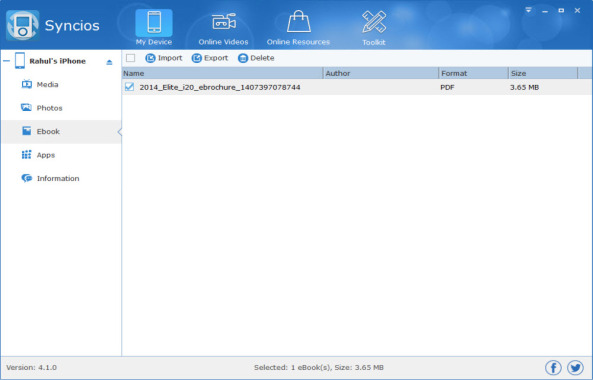Click the Syncios logo icon
This screenshot has height=380, width=593.
point(23,25)
